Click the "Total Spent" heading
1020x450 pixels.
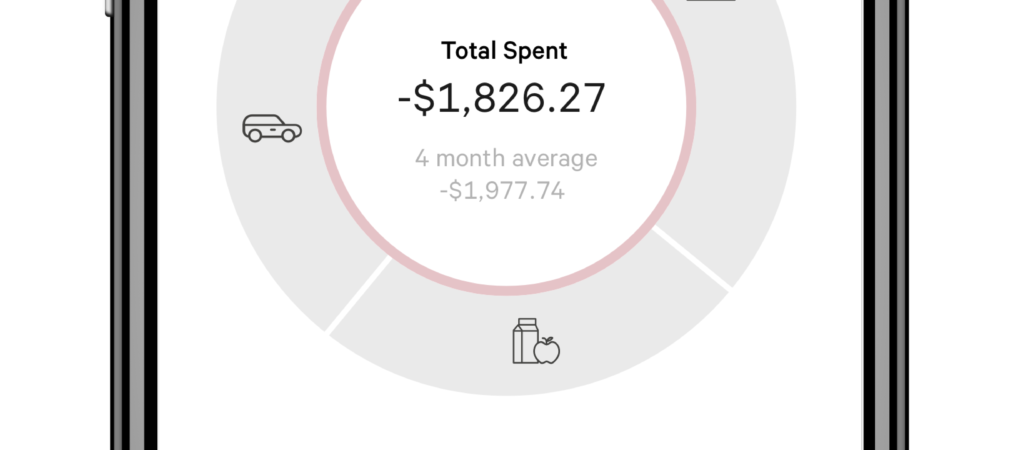pos(504,51)
